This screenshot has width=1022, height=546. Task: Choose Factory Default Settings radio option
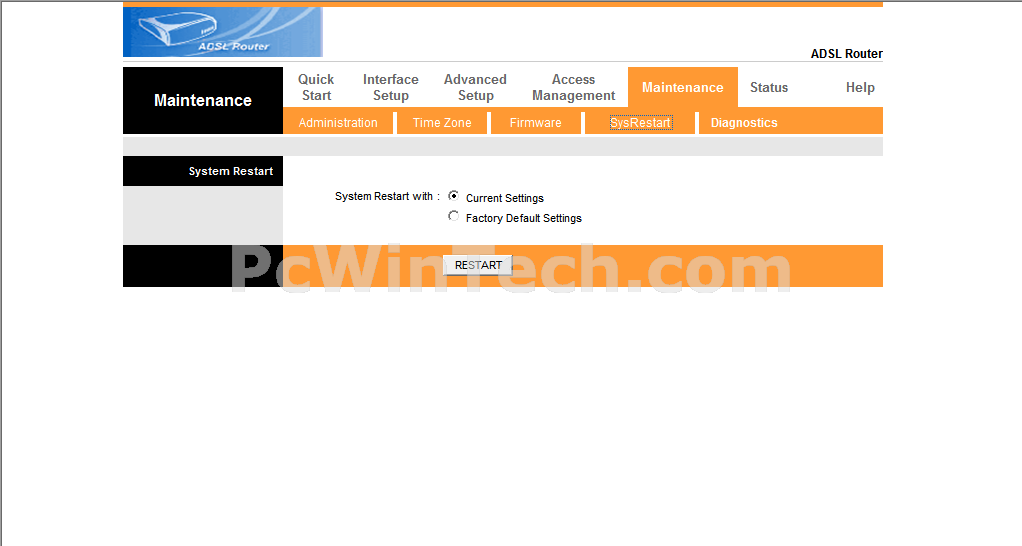(454, 216)
